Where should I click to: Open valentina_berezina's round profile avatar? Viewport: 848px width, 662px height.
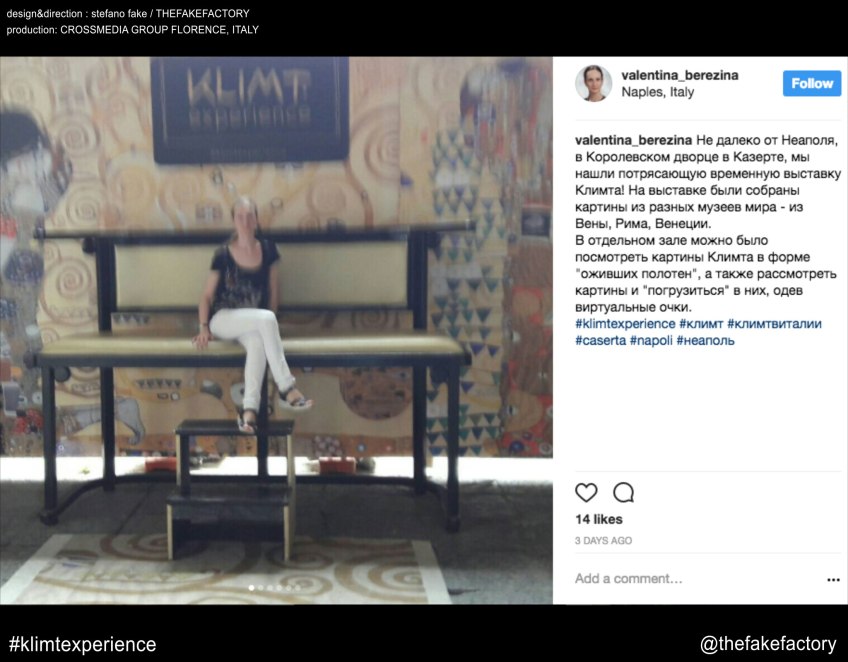593,83
